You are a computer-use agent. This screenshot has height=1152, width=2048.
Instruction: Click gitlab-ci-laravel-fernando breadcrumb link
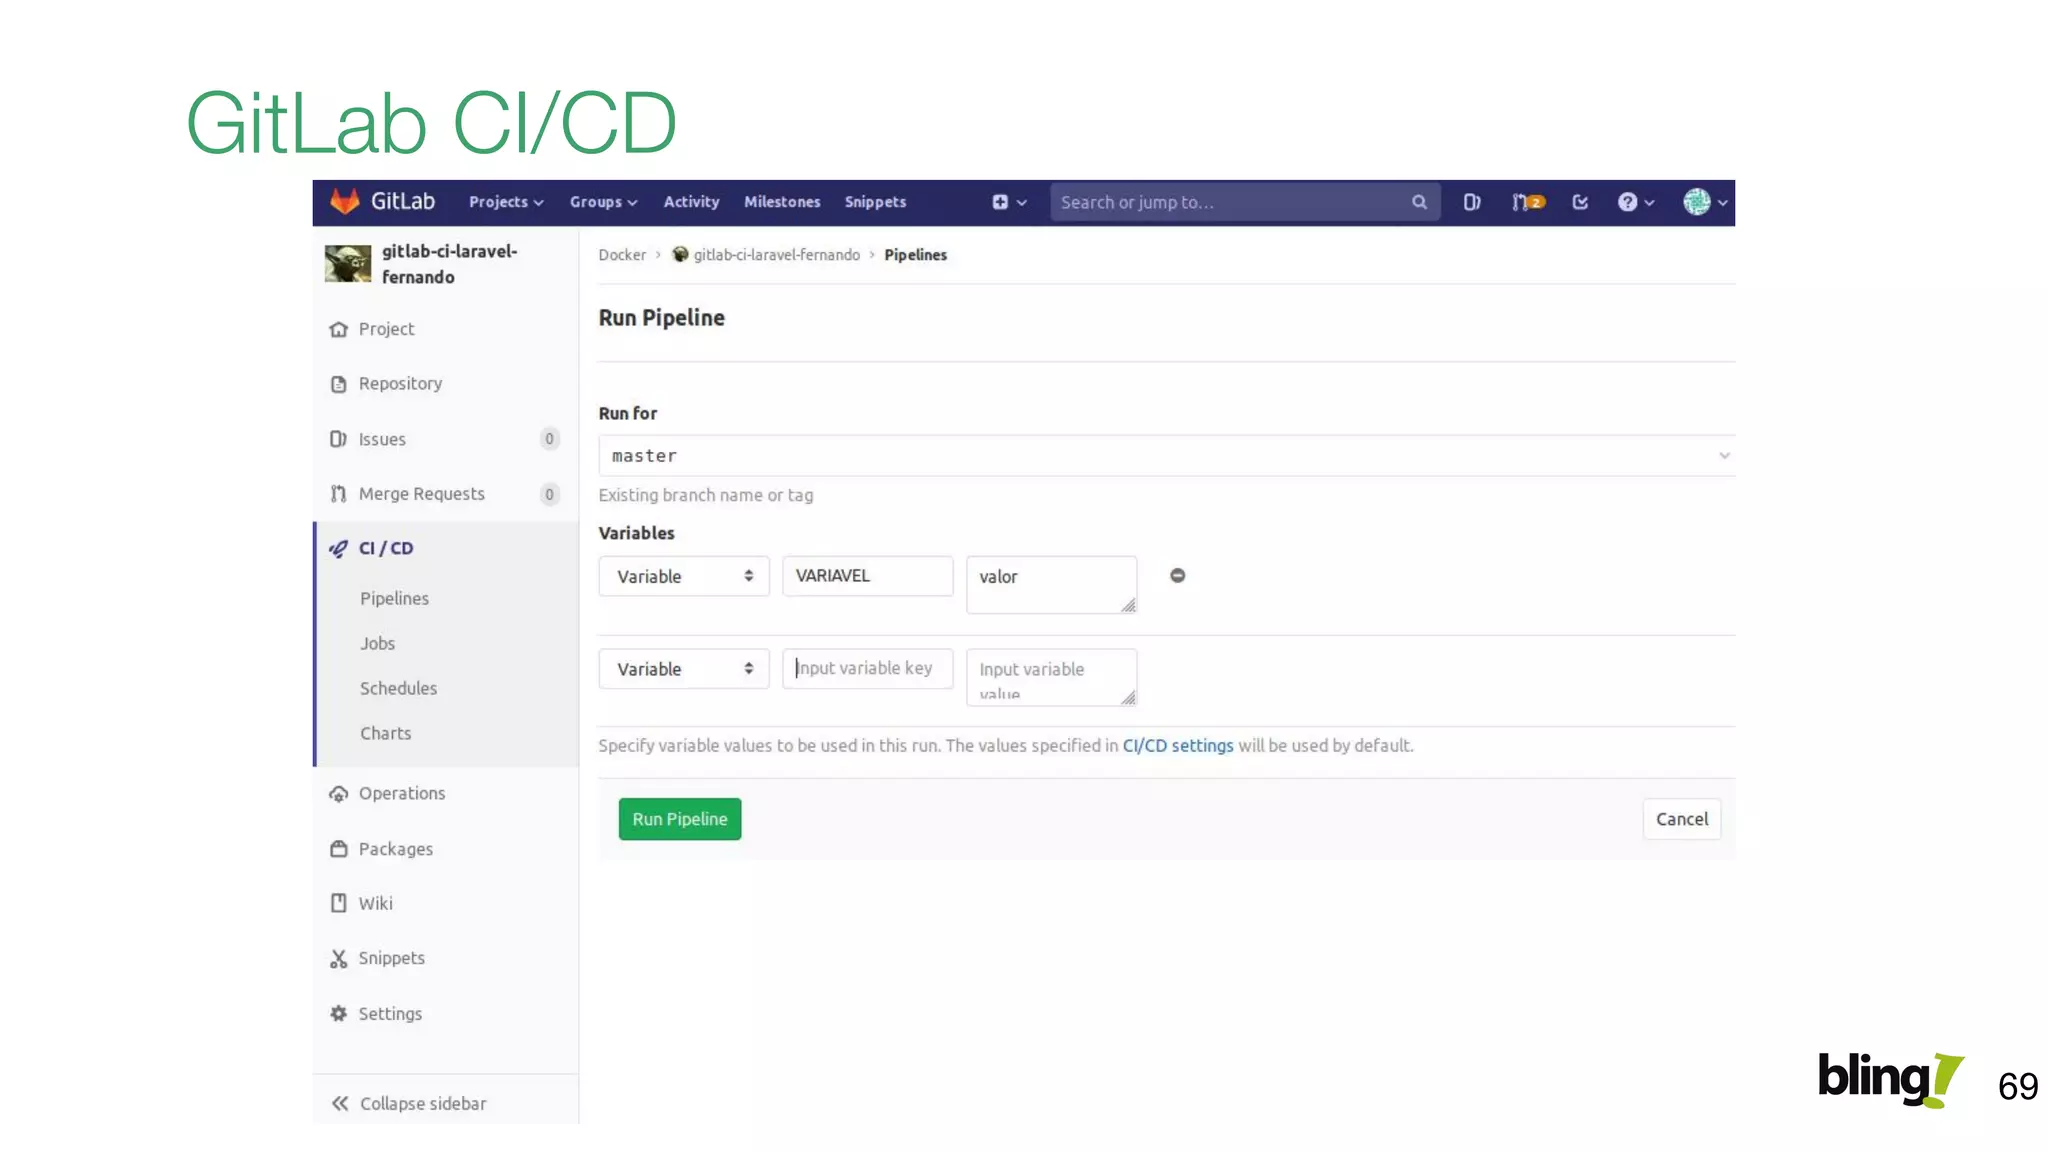(777, 255)
